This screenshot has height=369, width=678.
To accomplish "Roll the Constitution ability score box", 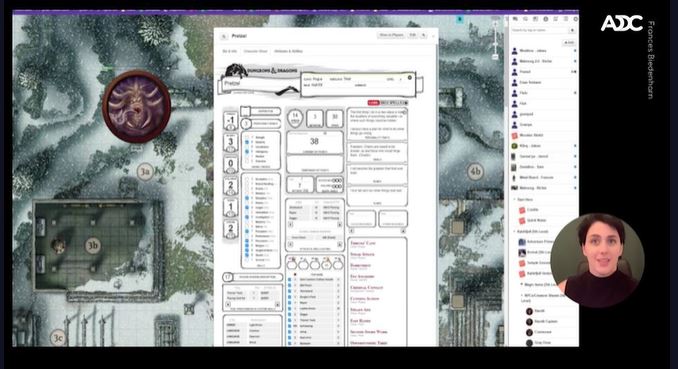I will click(x=230, y=164).
